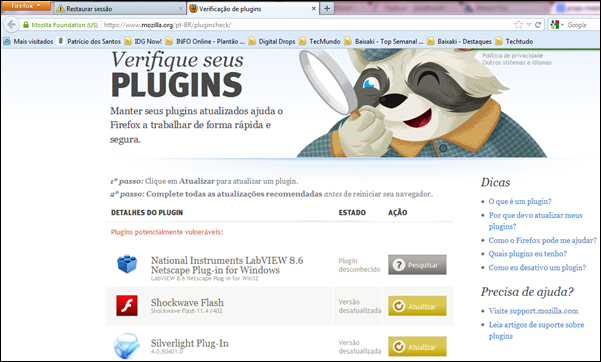Click Pesquisar button for LabVIEW plugin
This screenshot has width=601, height=362.
click(x=417, y=265)
